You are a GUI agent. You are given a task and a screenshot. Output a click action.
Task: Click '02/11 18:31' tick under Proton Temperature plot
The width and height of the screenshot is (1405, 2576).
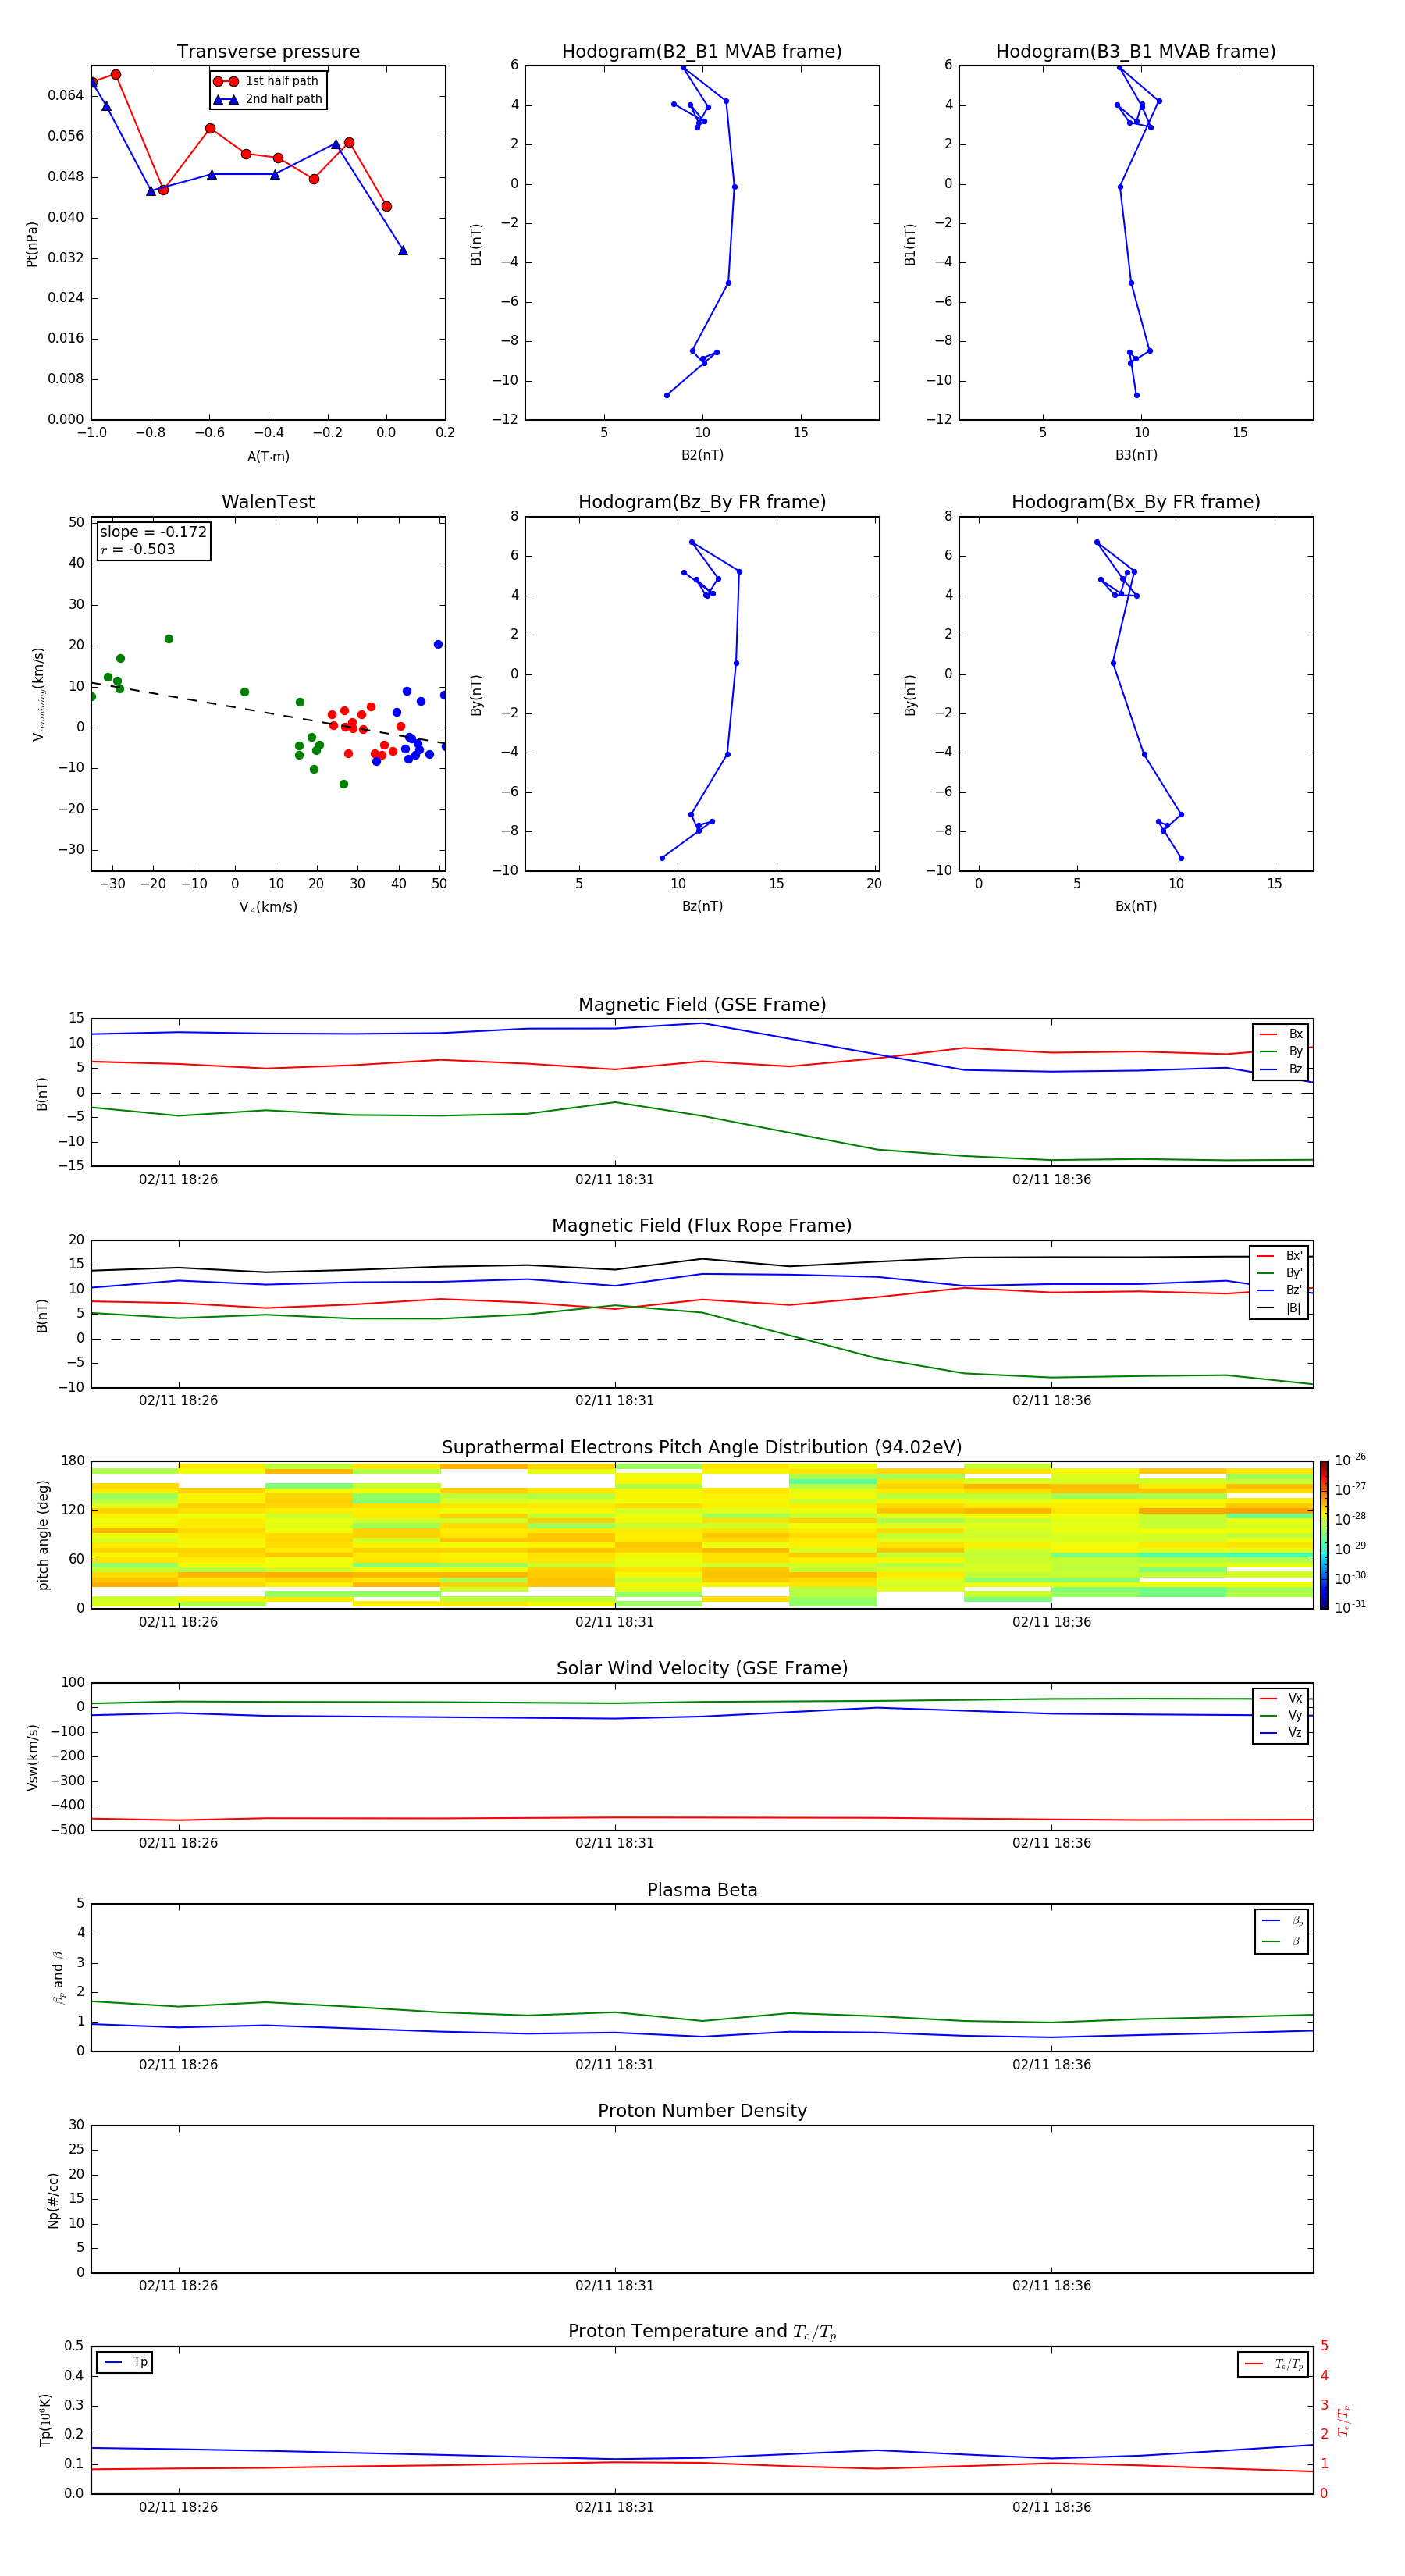[614, 2507]
